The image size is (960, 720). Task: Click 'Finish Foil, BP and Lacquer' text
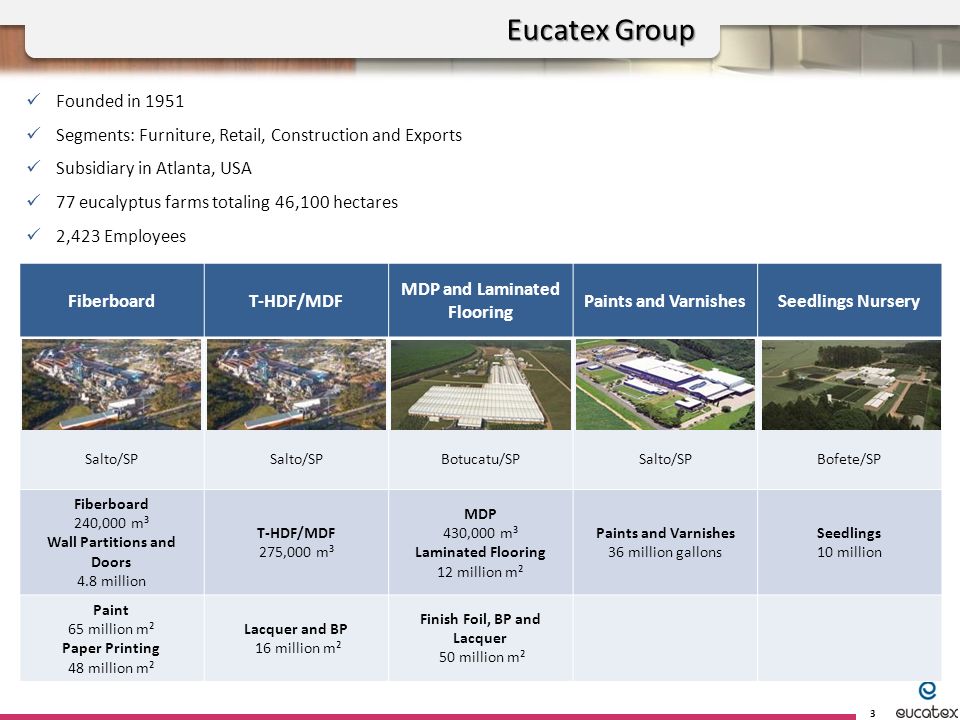[481, 628]
